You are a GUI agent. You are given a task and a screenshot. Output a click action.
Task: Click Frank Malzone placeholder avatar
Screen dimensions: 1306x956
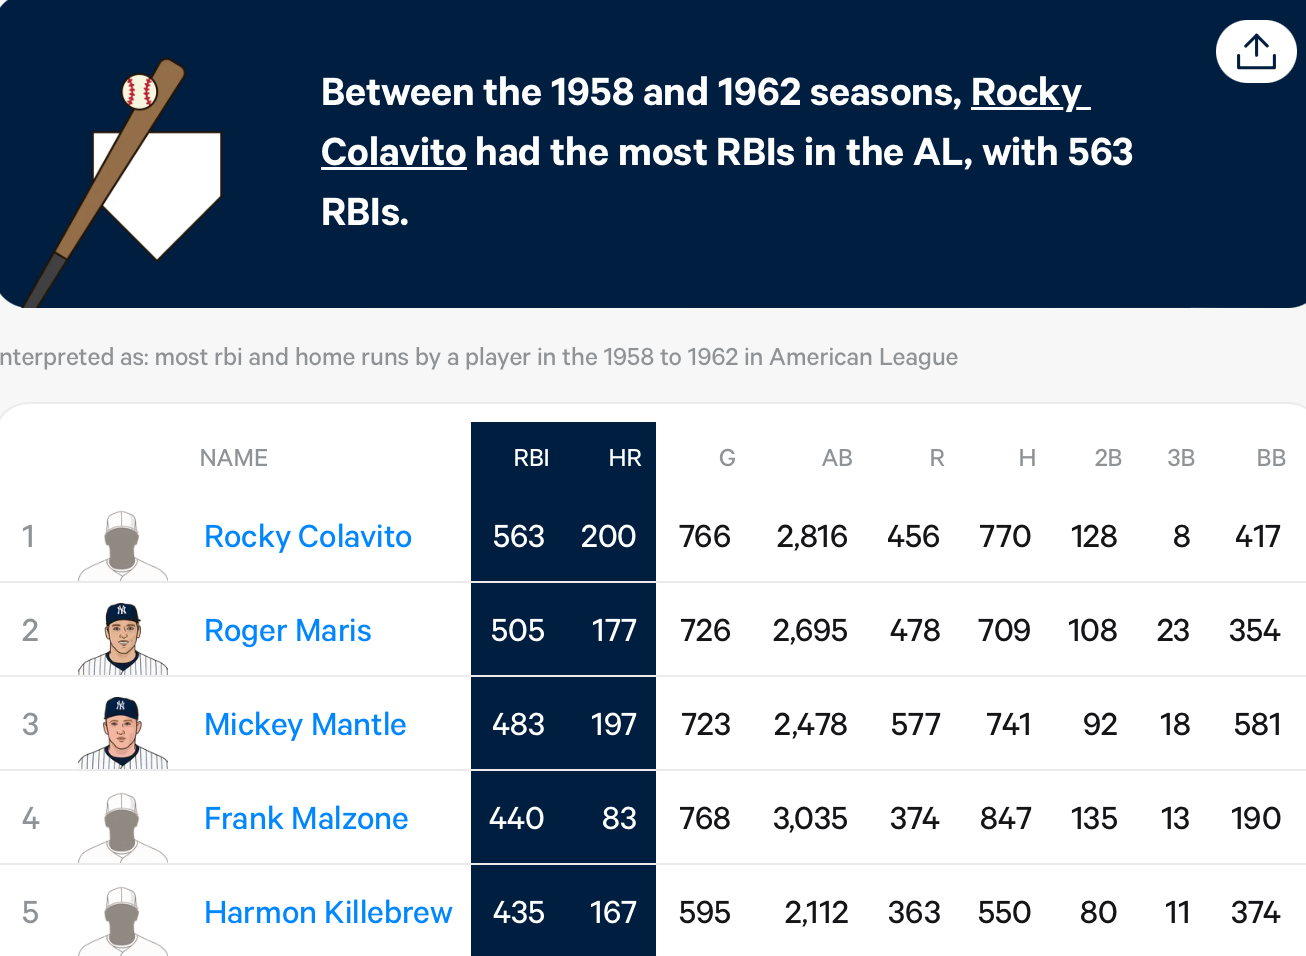[123, 827]
